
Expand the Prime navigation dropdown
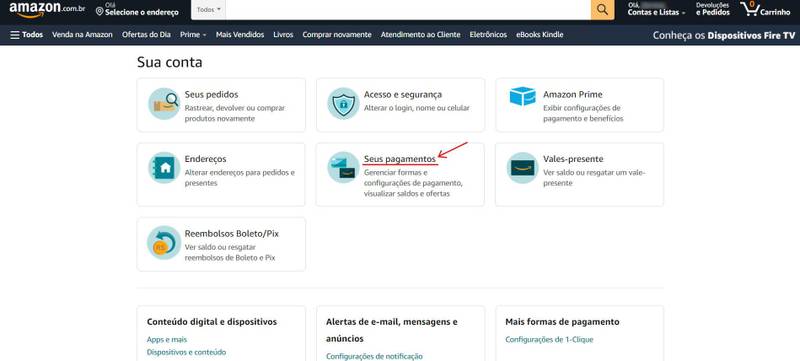(x=193, y=35)
